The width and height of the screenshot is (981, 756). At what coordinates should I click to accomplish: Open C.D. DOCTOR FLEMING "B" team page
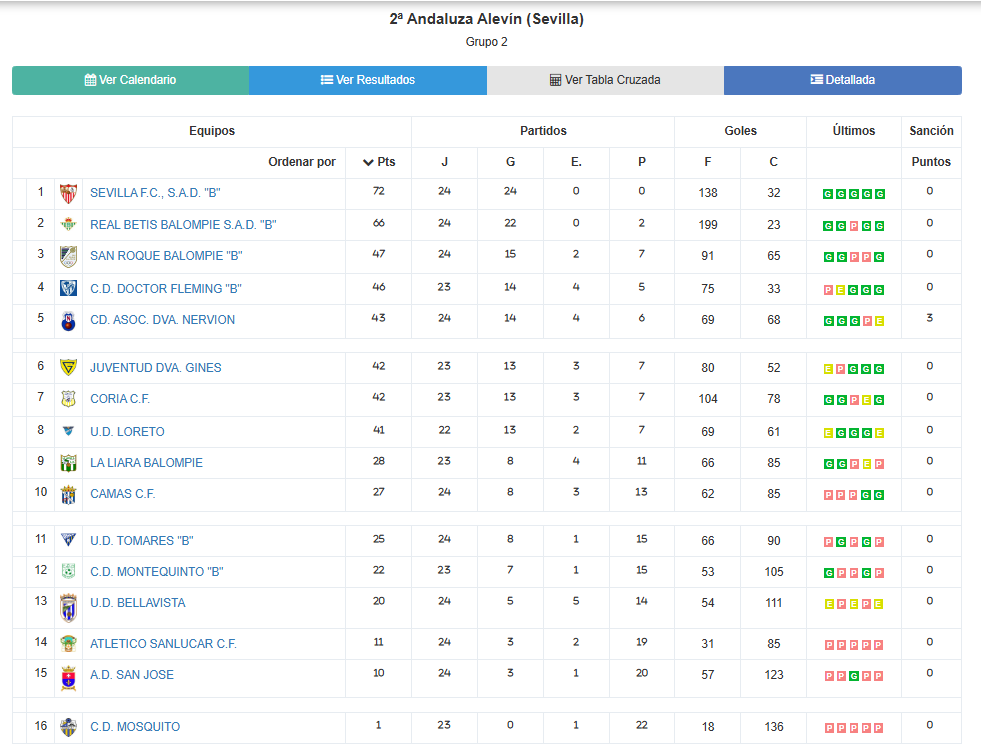pos(166,289)
